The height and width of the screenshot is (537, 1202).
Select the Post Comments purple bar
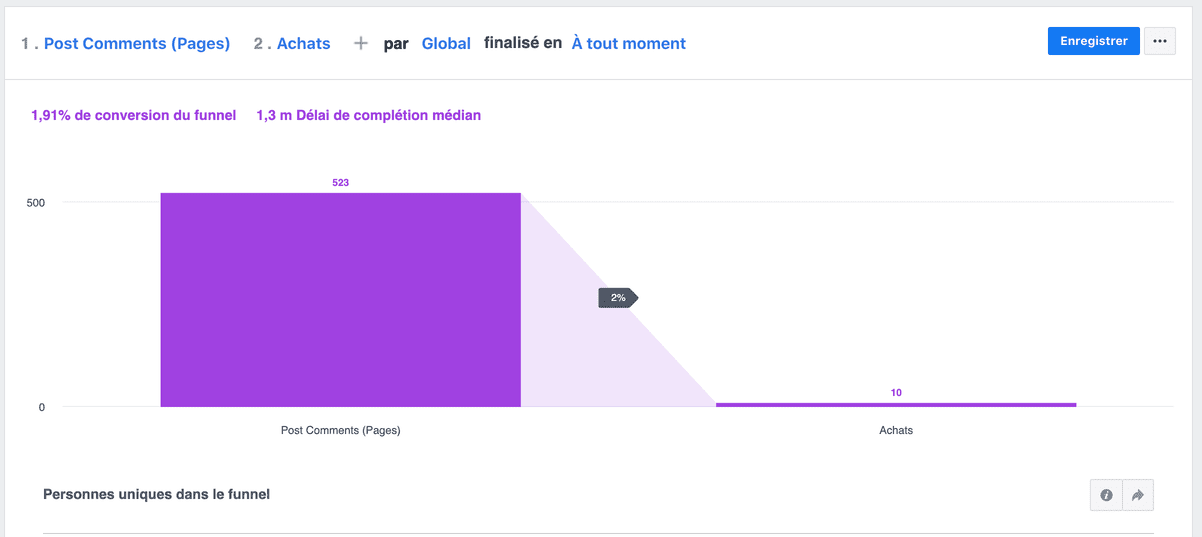(340, 300)
